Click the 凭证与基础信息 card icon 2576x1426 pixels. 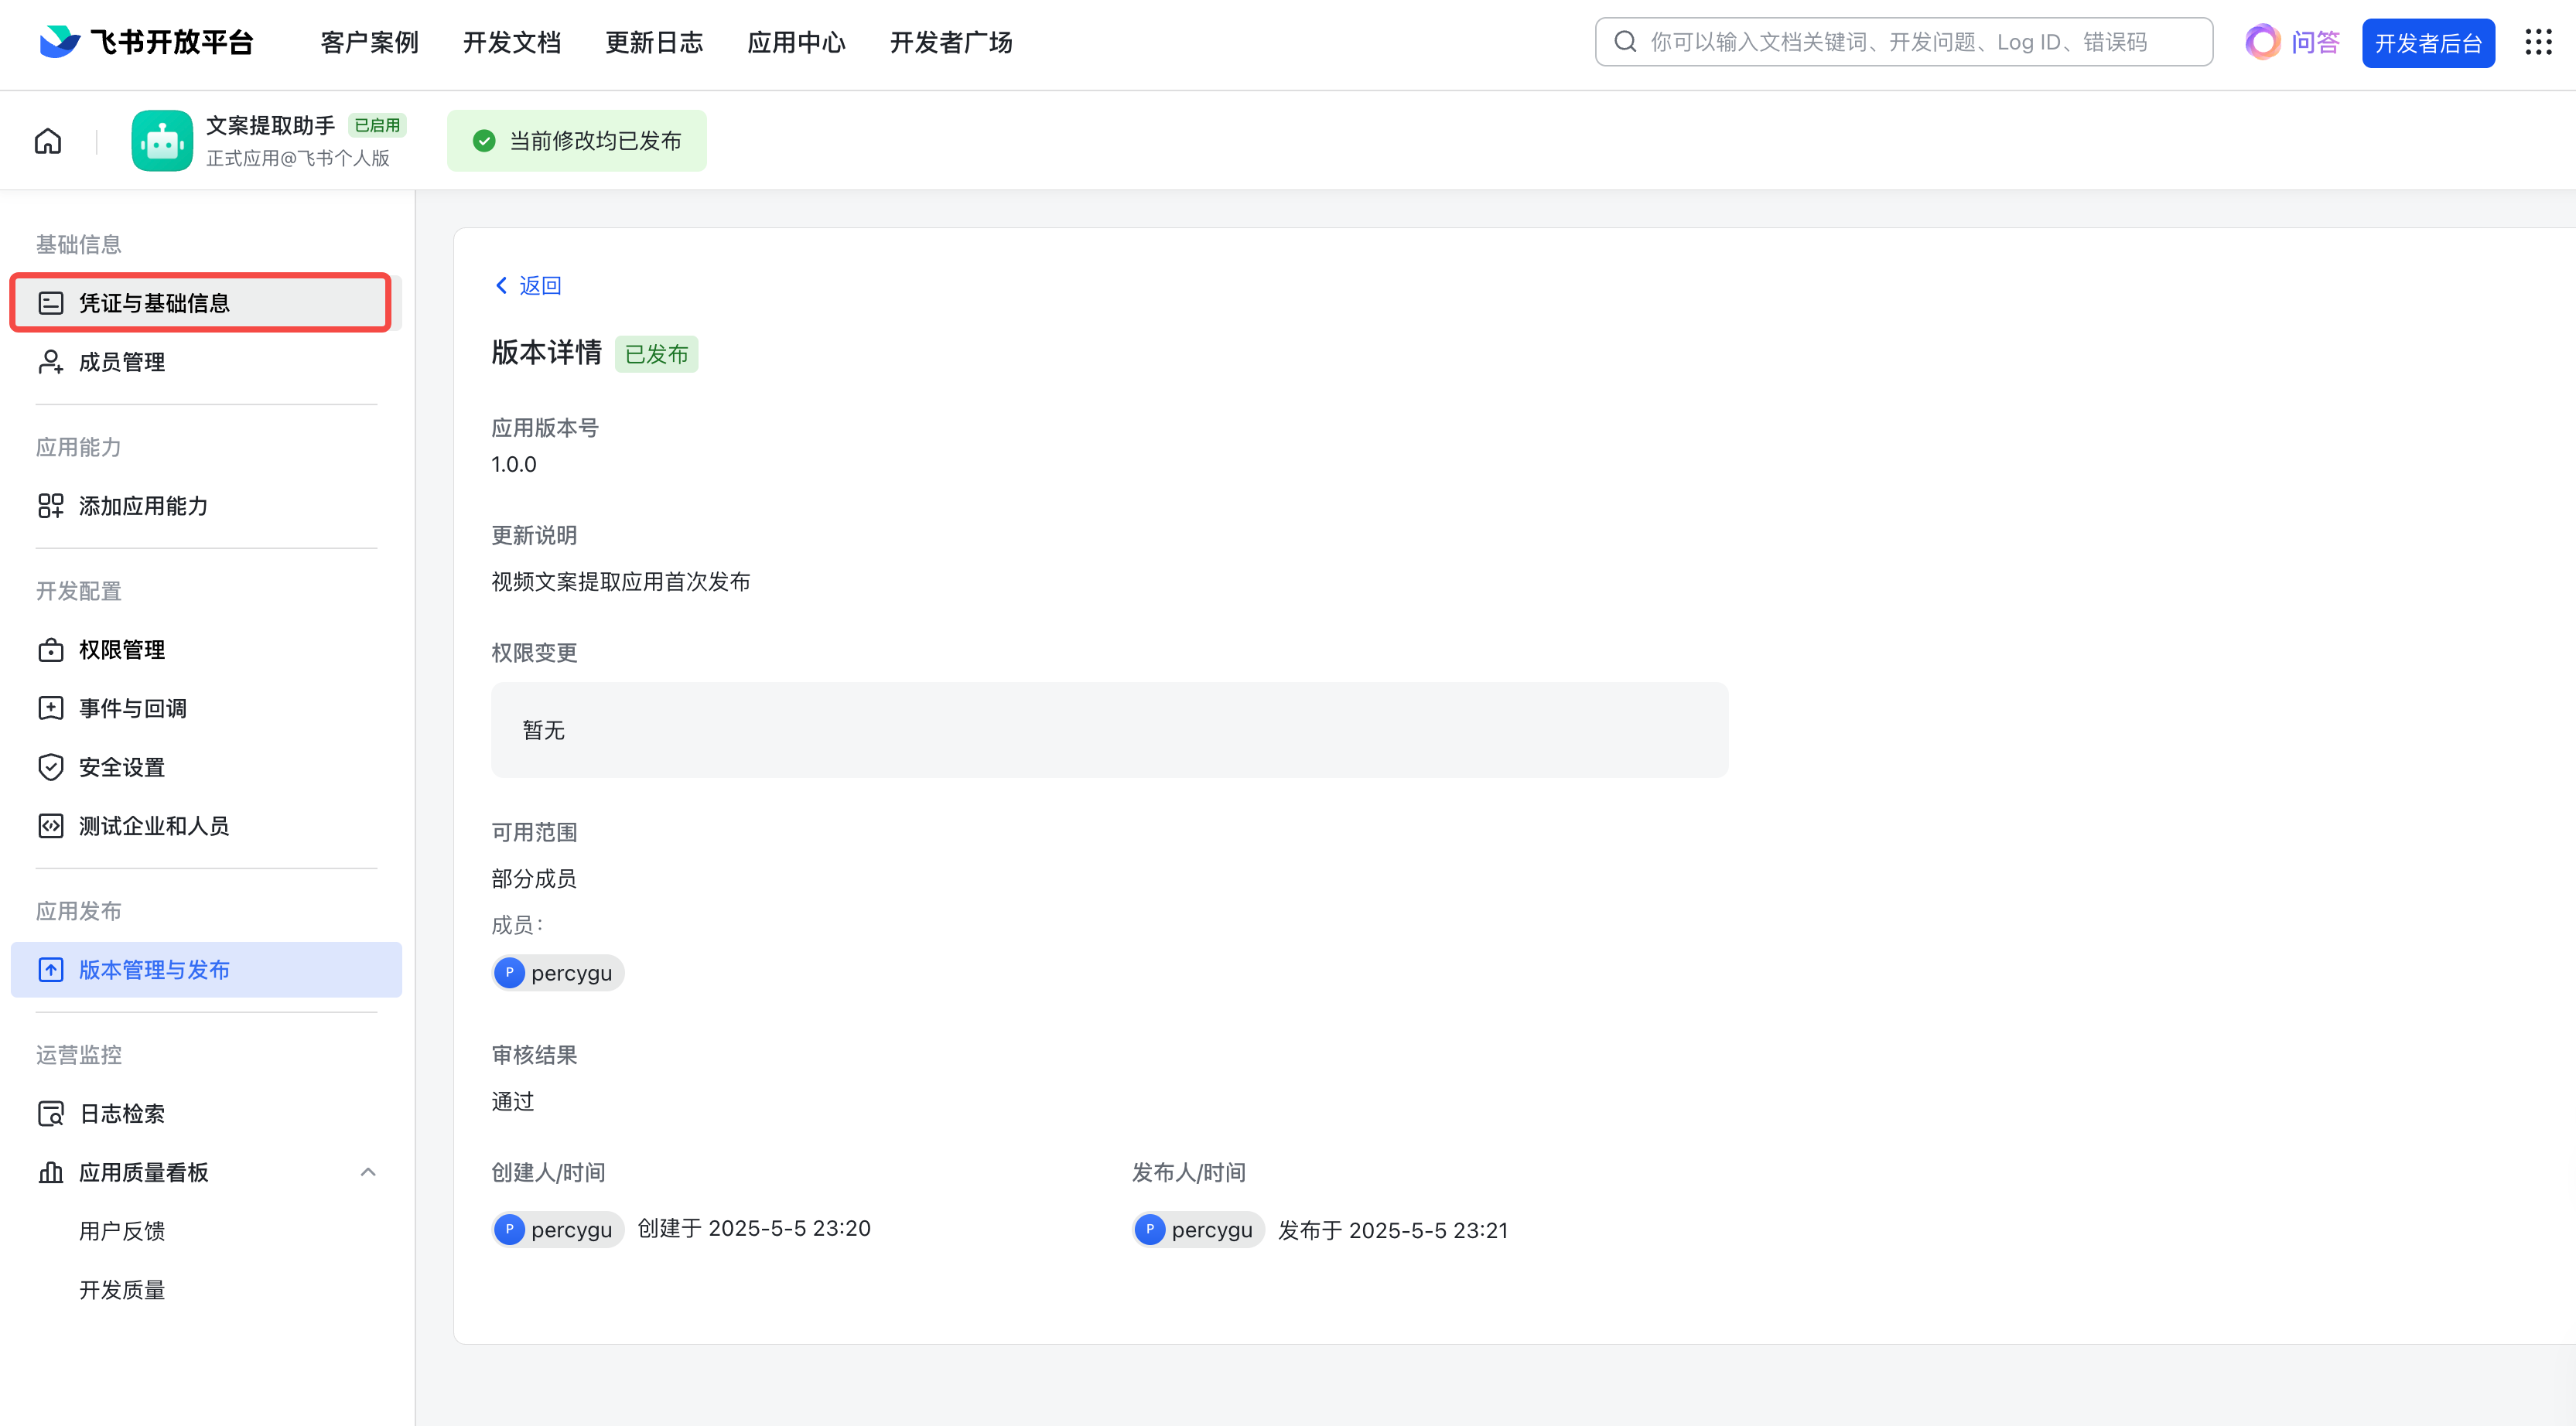coord(51,303)
